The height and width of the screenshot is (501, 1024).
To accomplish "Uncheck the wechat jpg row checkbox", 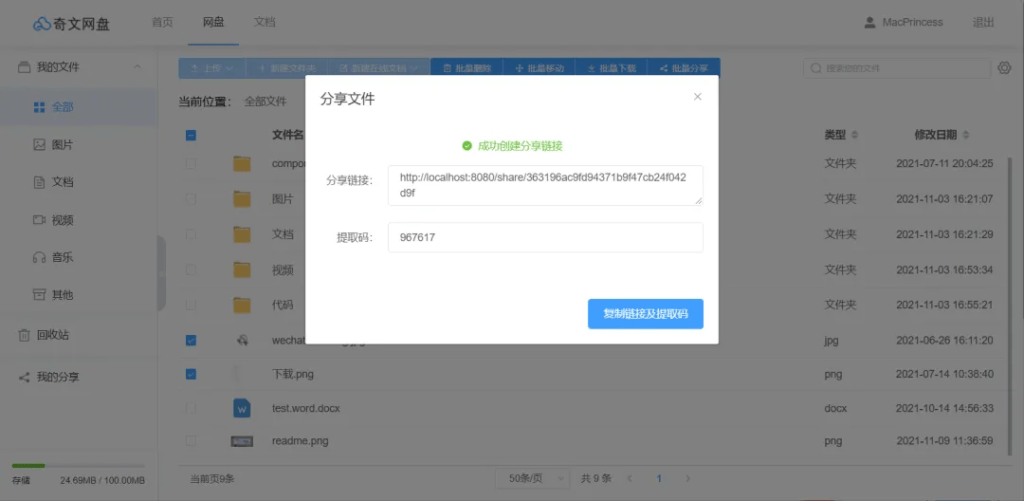I will pos(191,340).
